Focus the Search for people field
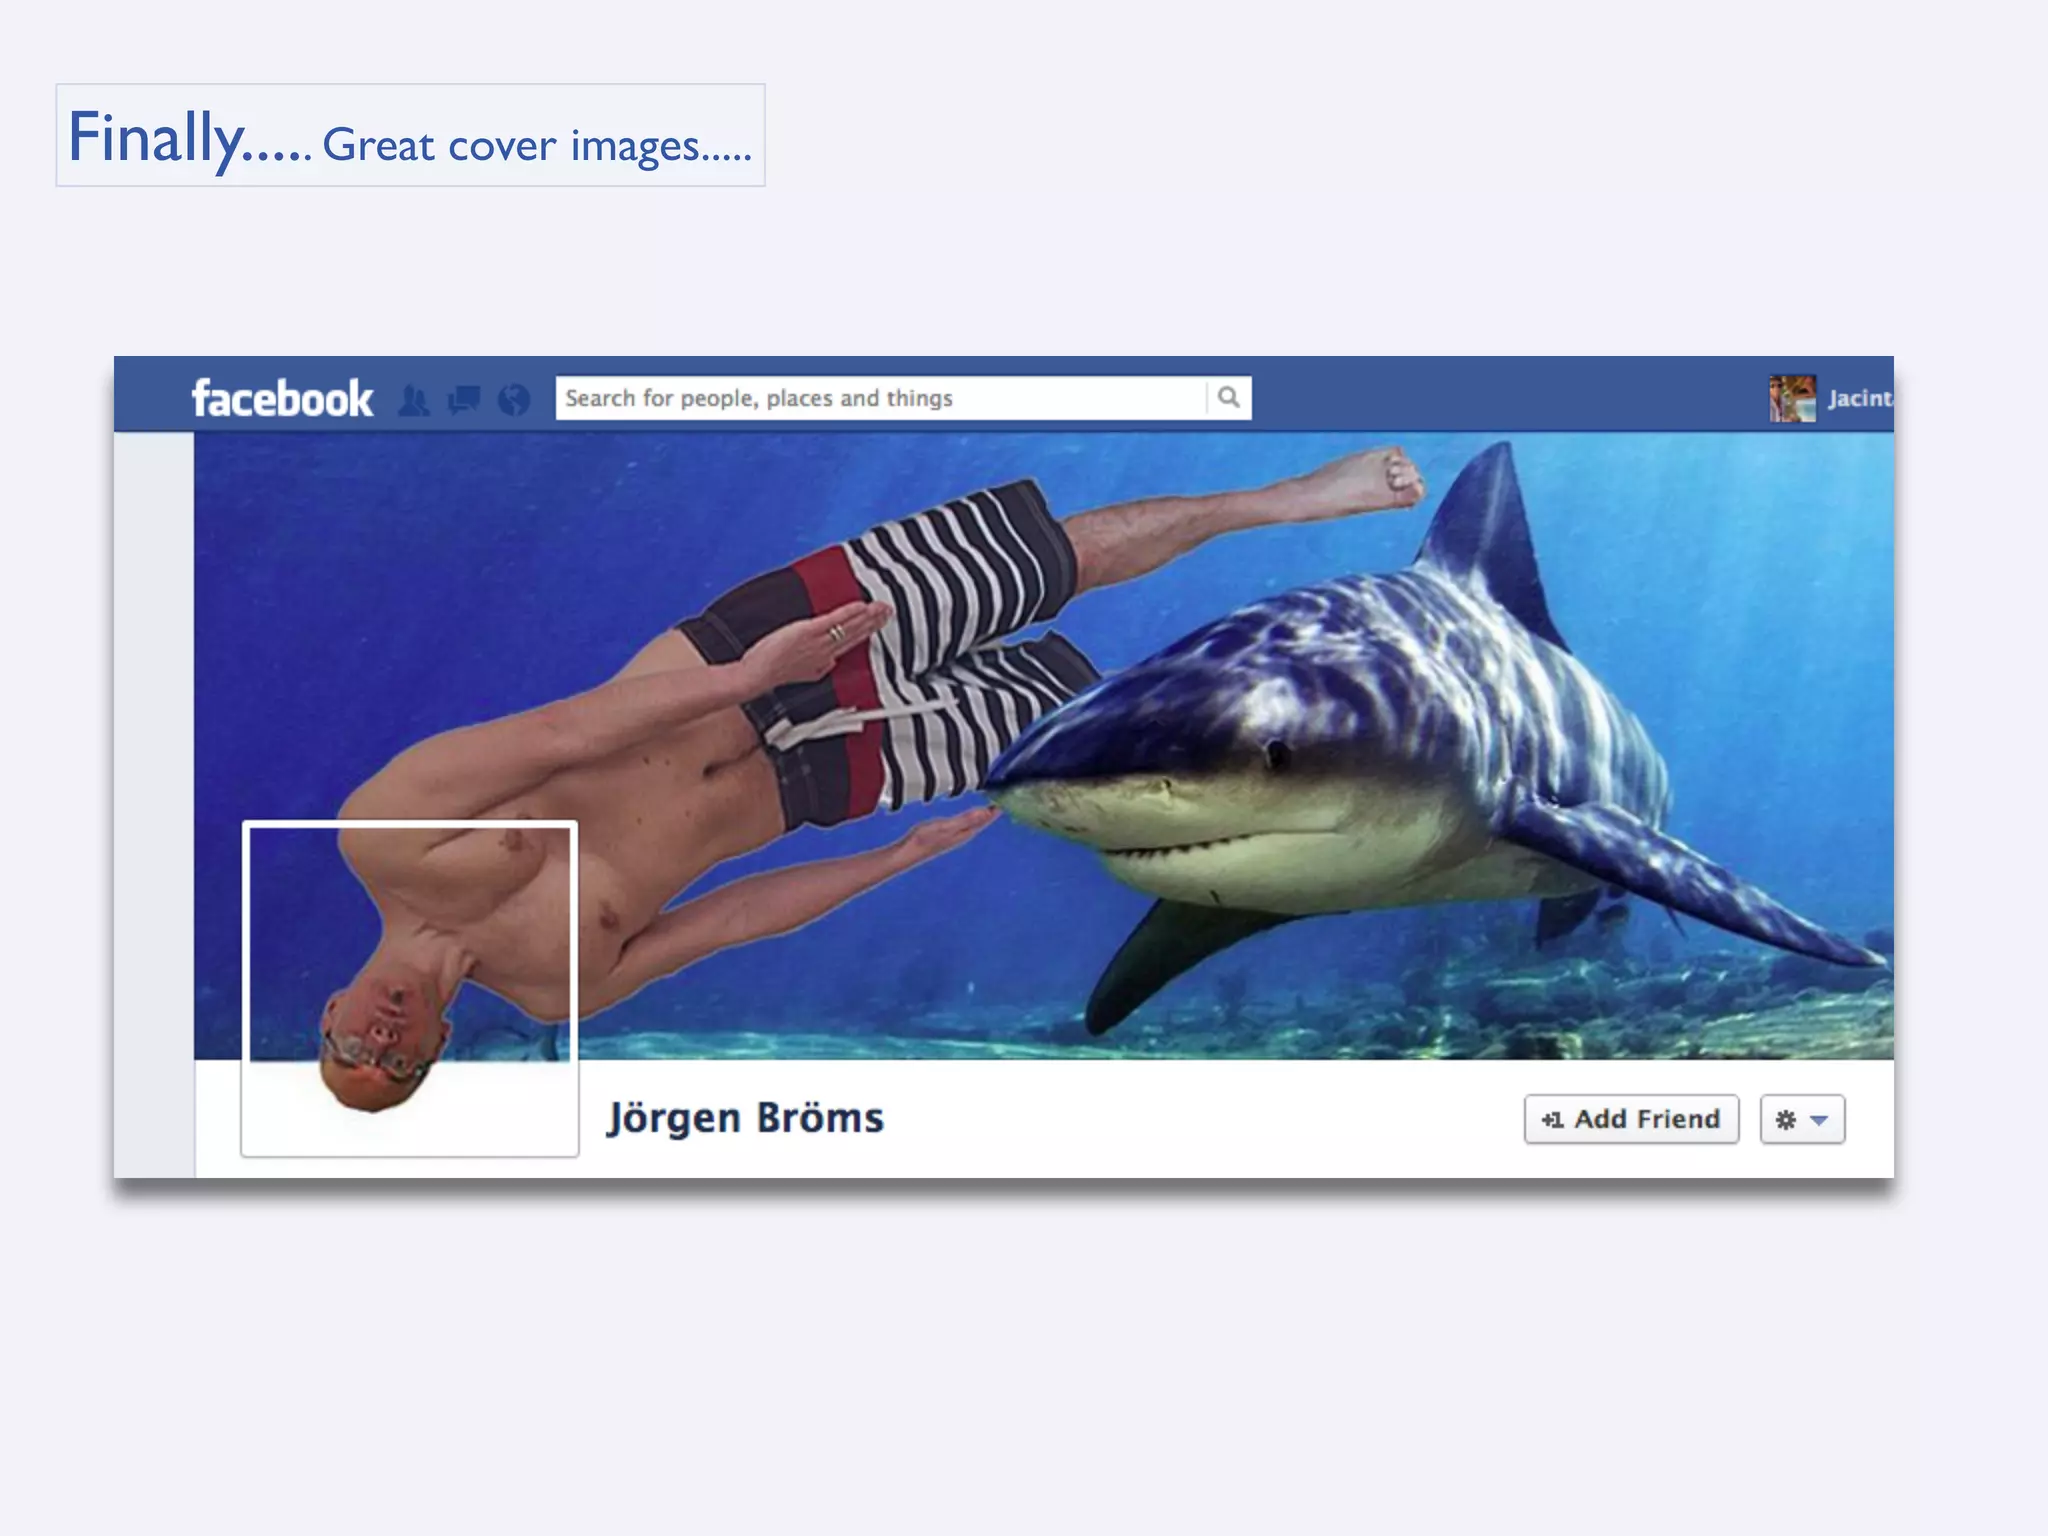The height and width of the screenshot is (1536, 2048). point(880,398)
